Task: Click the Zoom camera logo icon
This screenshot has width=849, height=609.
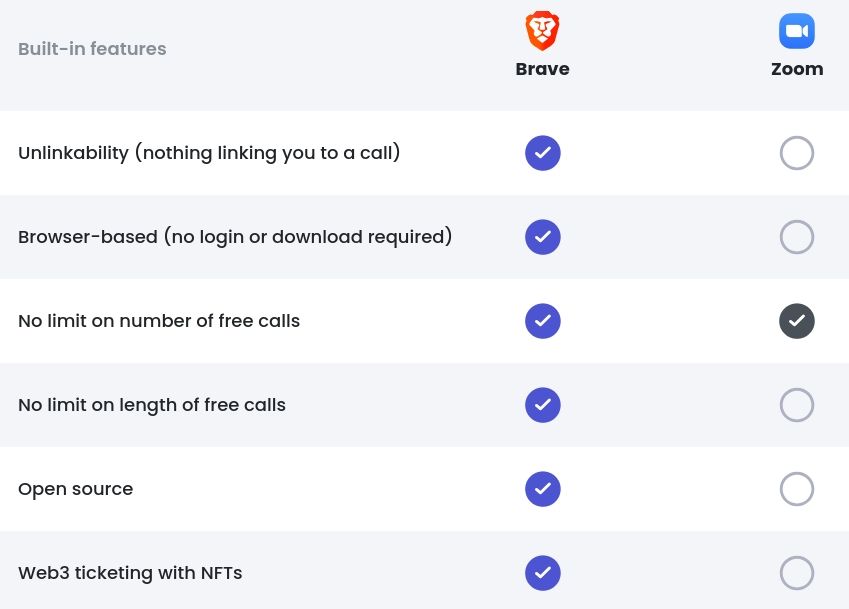Action: tap(797, 31)
